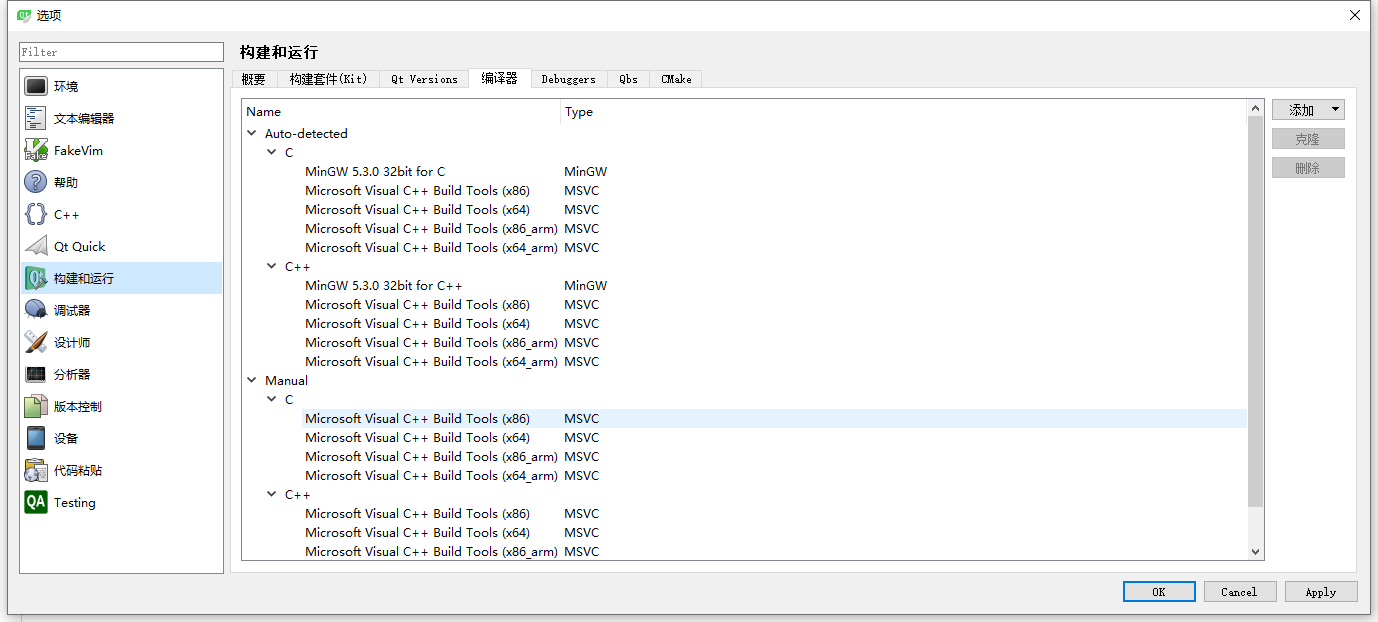1378x622 pixels.
Task: Click the 设计师 (Designer) sidebar icon
Action: point(35,341)
